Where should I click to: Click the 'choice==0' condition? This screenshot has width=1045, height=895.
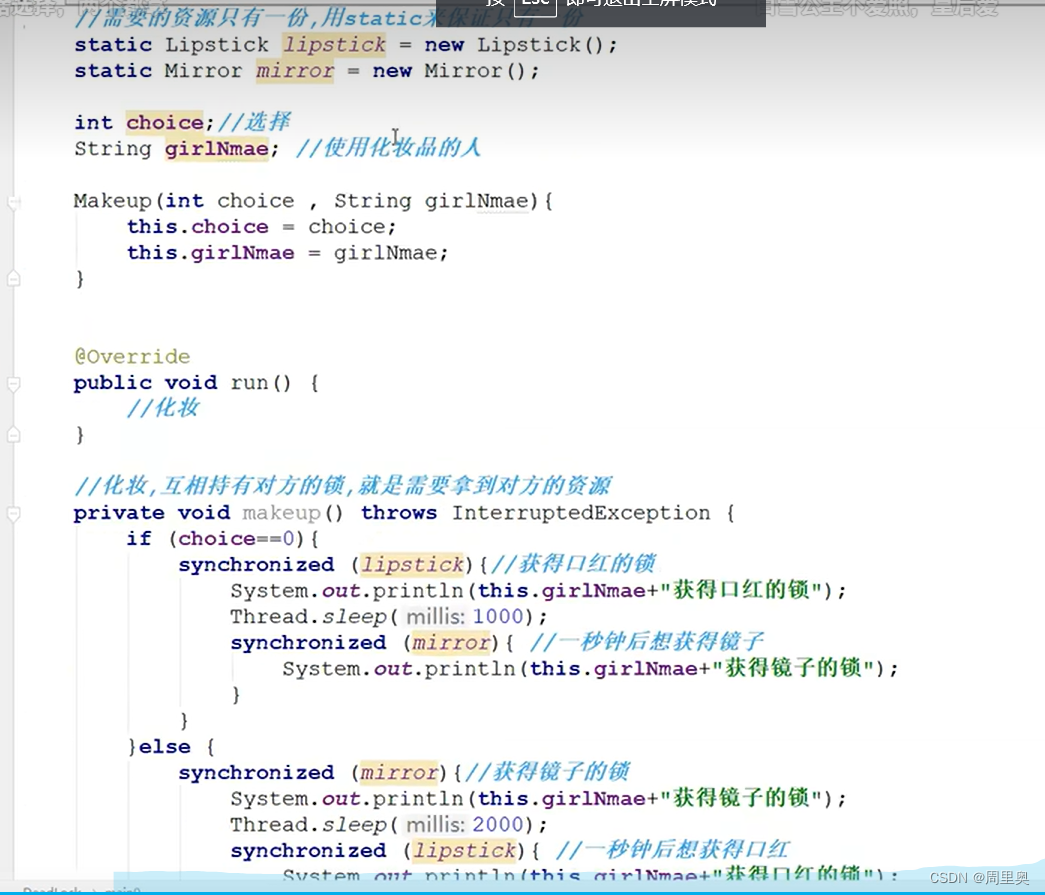click(236, 538)
